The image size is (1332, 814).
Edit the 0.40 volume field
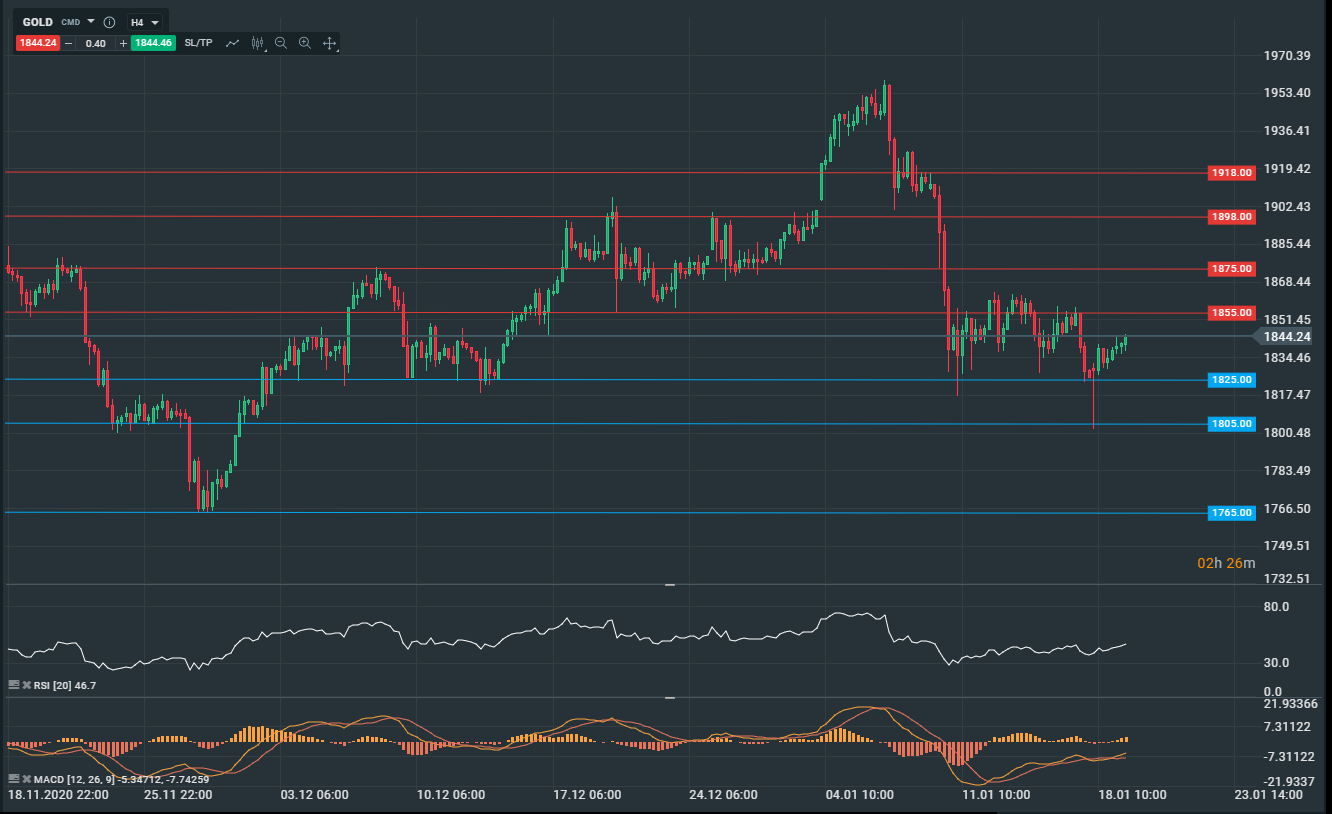coord(96,43)
